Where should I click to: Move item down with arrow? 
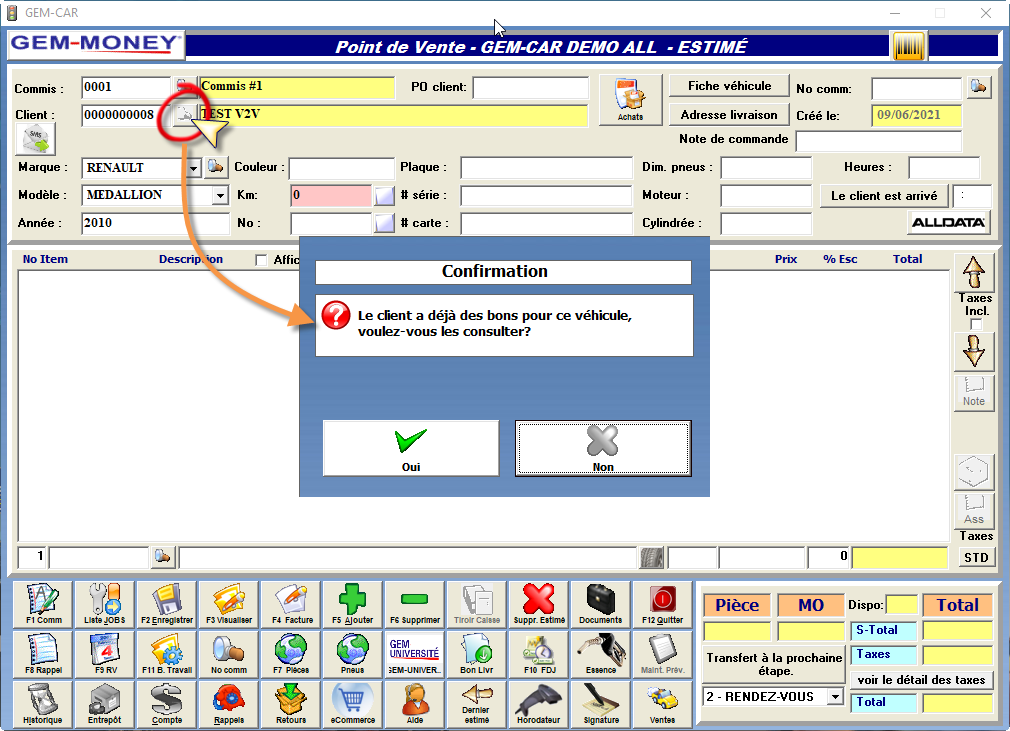click(x=974, y=352)
